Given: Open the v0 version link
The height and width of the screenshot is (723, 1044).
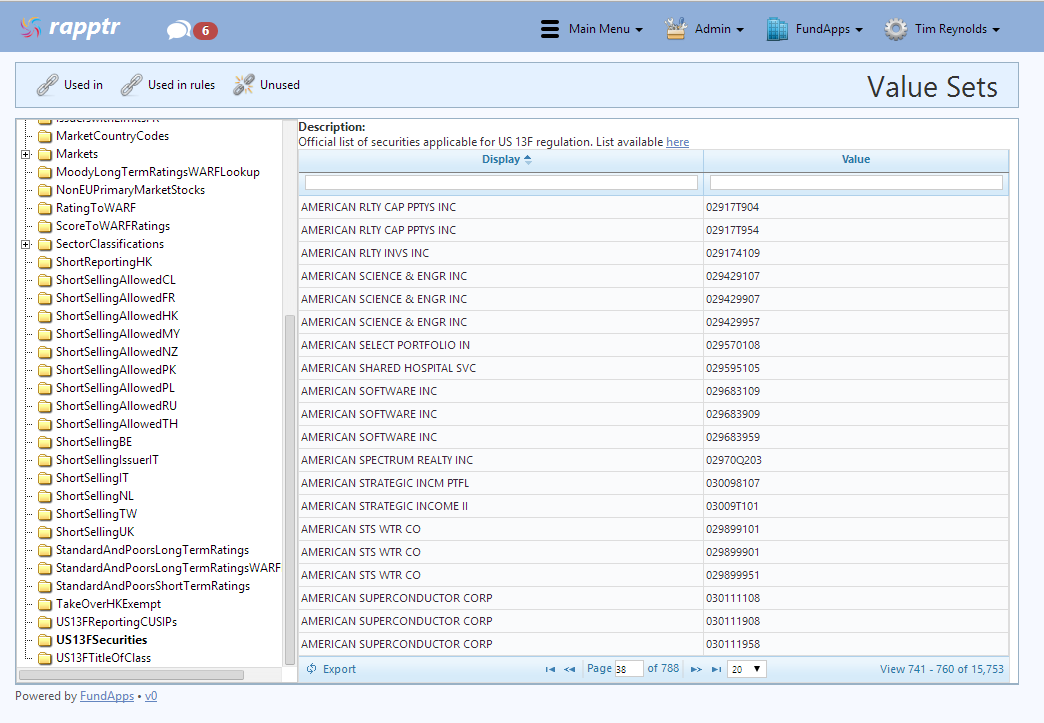Looking at the screenshot, I should (150, 696).
